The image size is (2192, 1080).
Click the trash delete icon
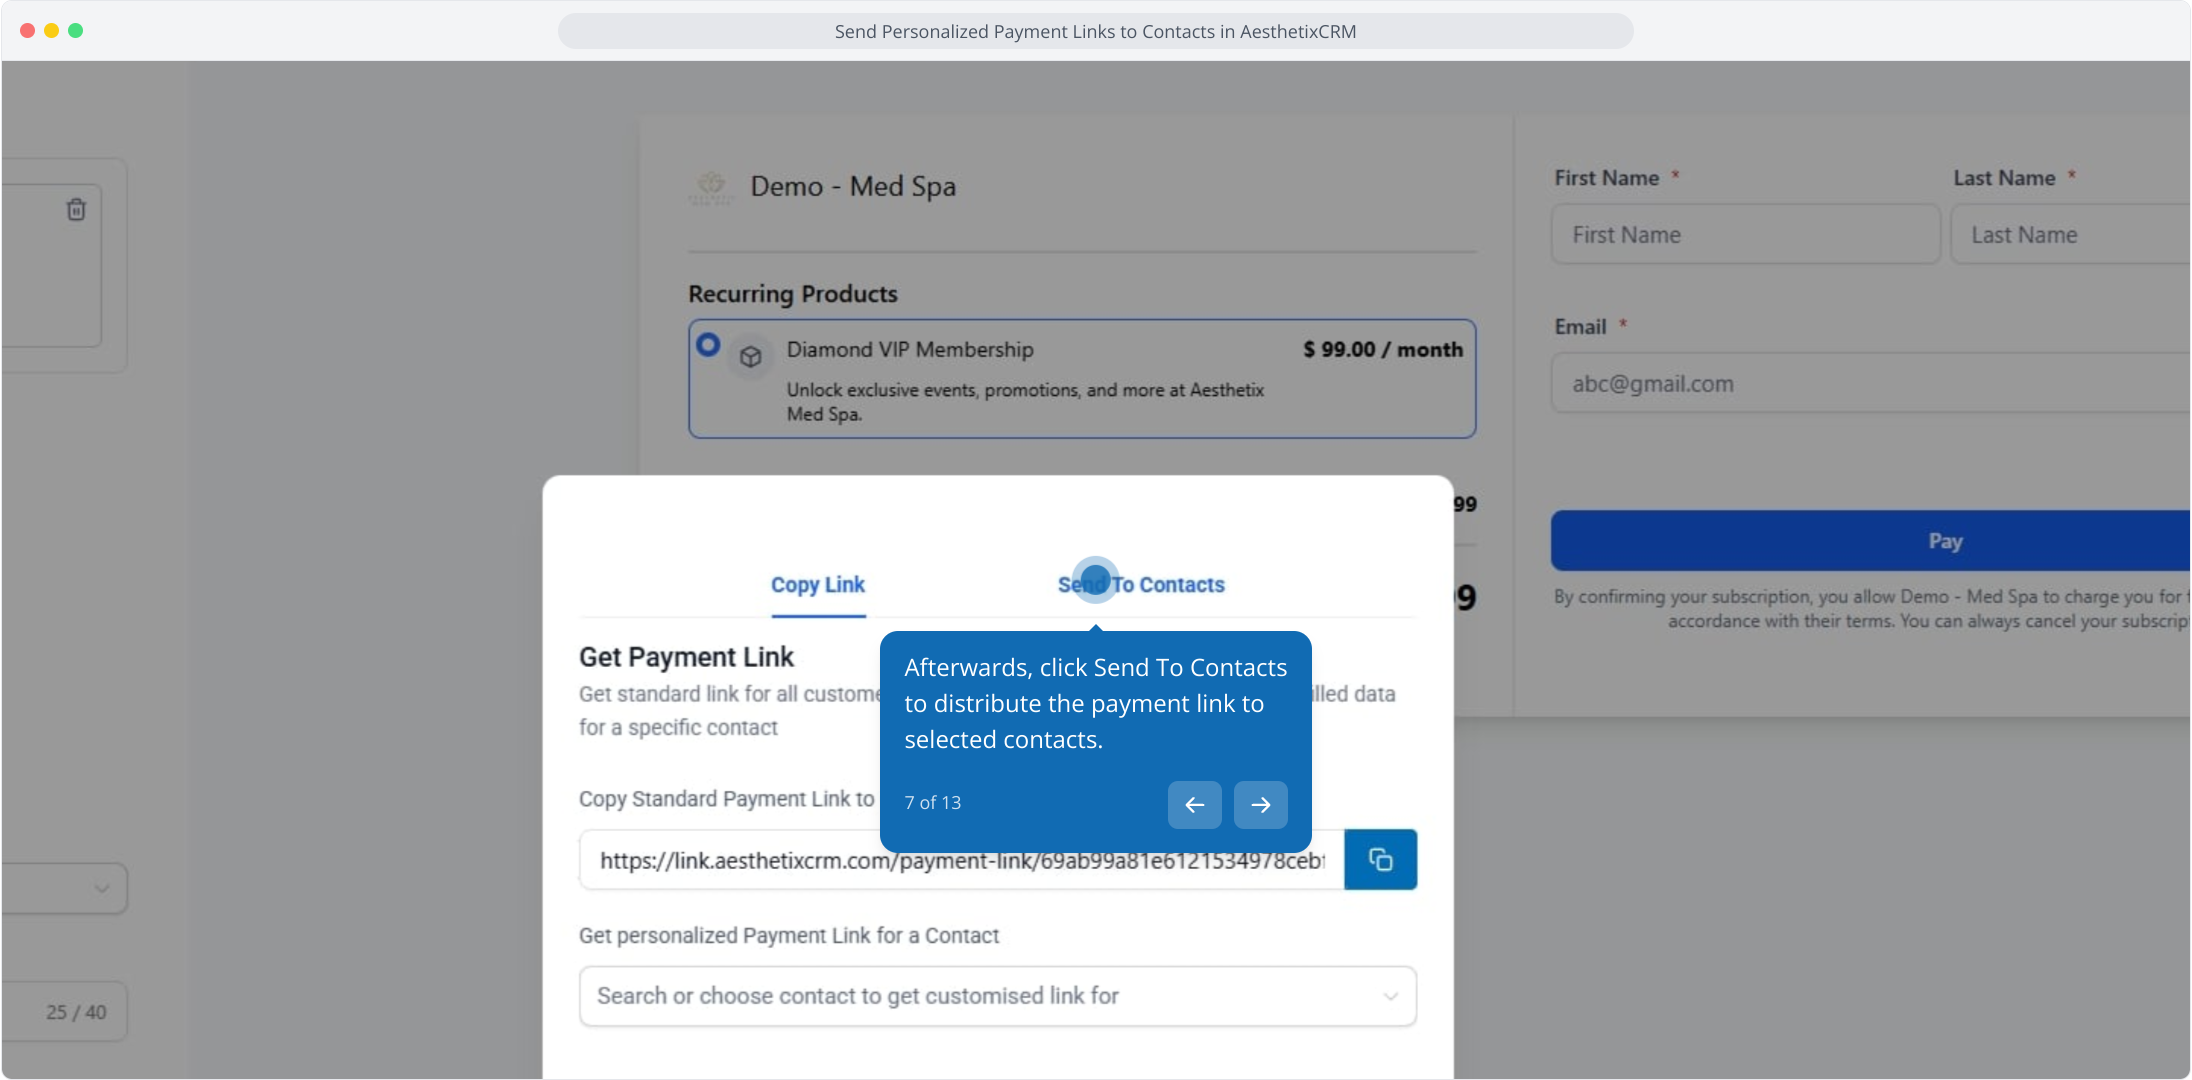coord(76,210)
